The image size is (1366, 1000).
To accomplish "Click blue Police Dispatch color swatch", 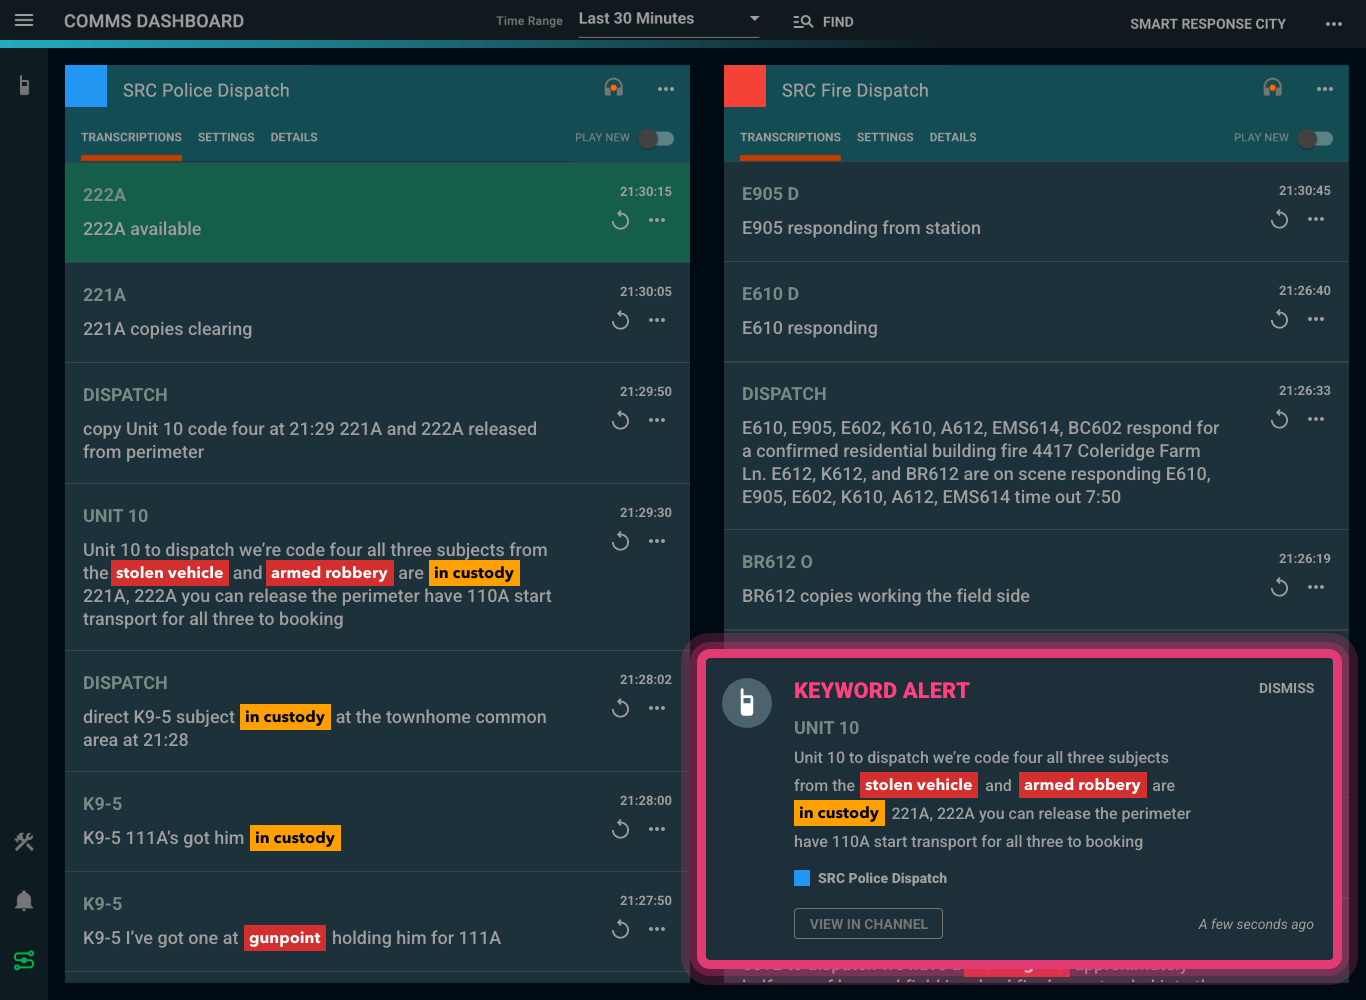I will pyautogui.click(x=86, y=86).
